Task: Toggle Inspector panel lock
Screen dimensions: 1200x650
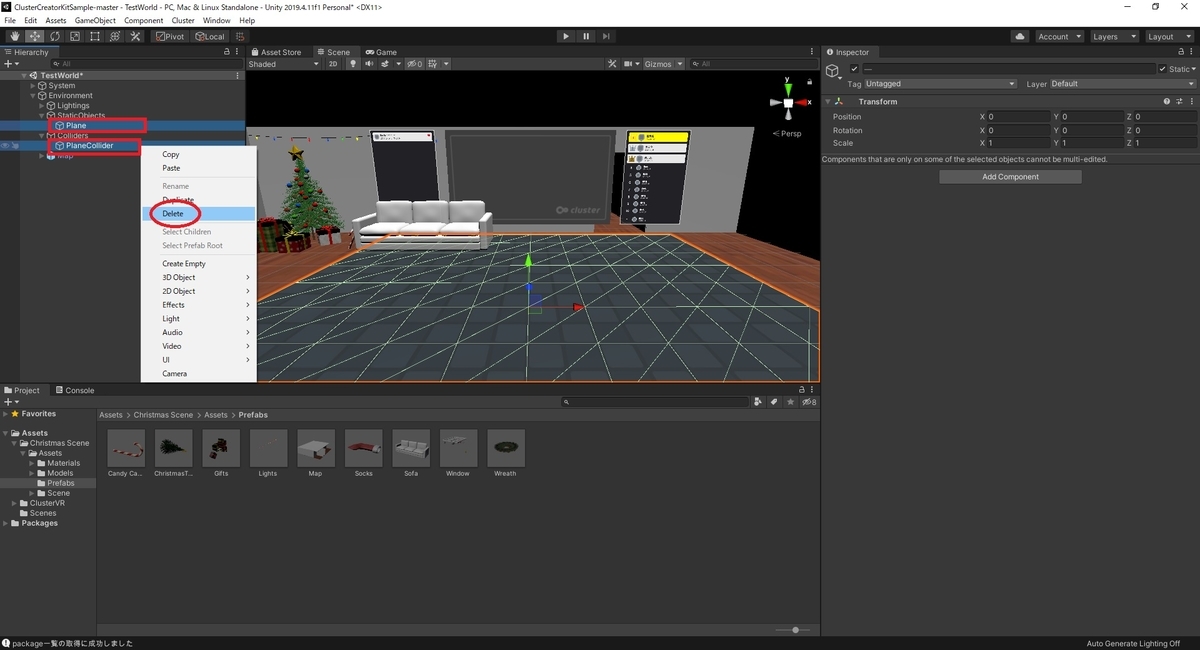Action: 1181,52
